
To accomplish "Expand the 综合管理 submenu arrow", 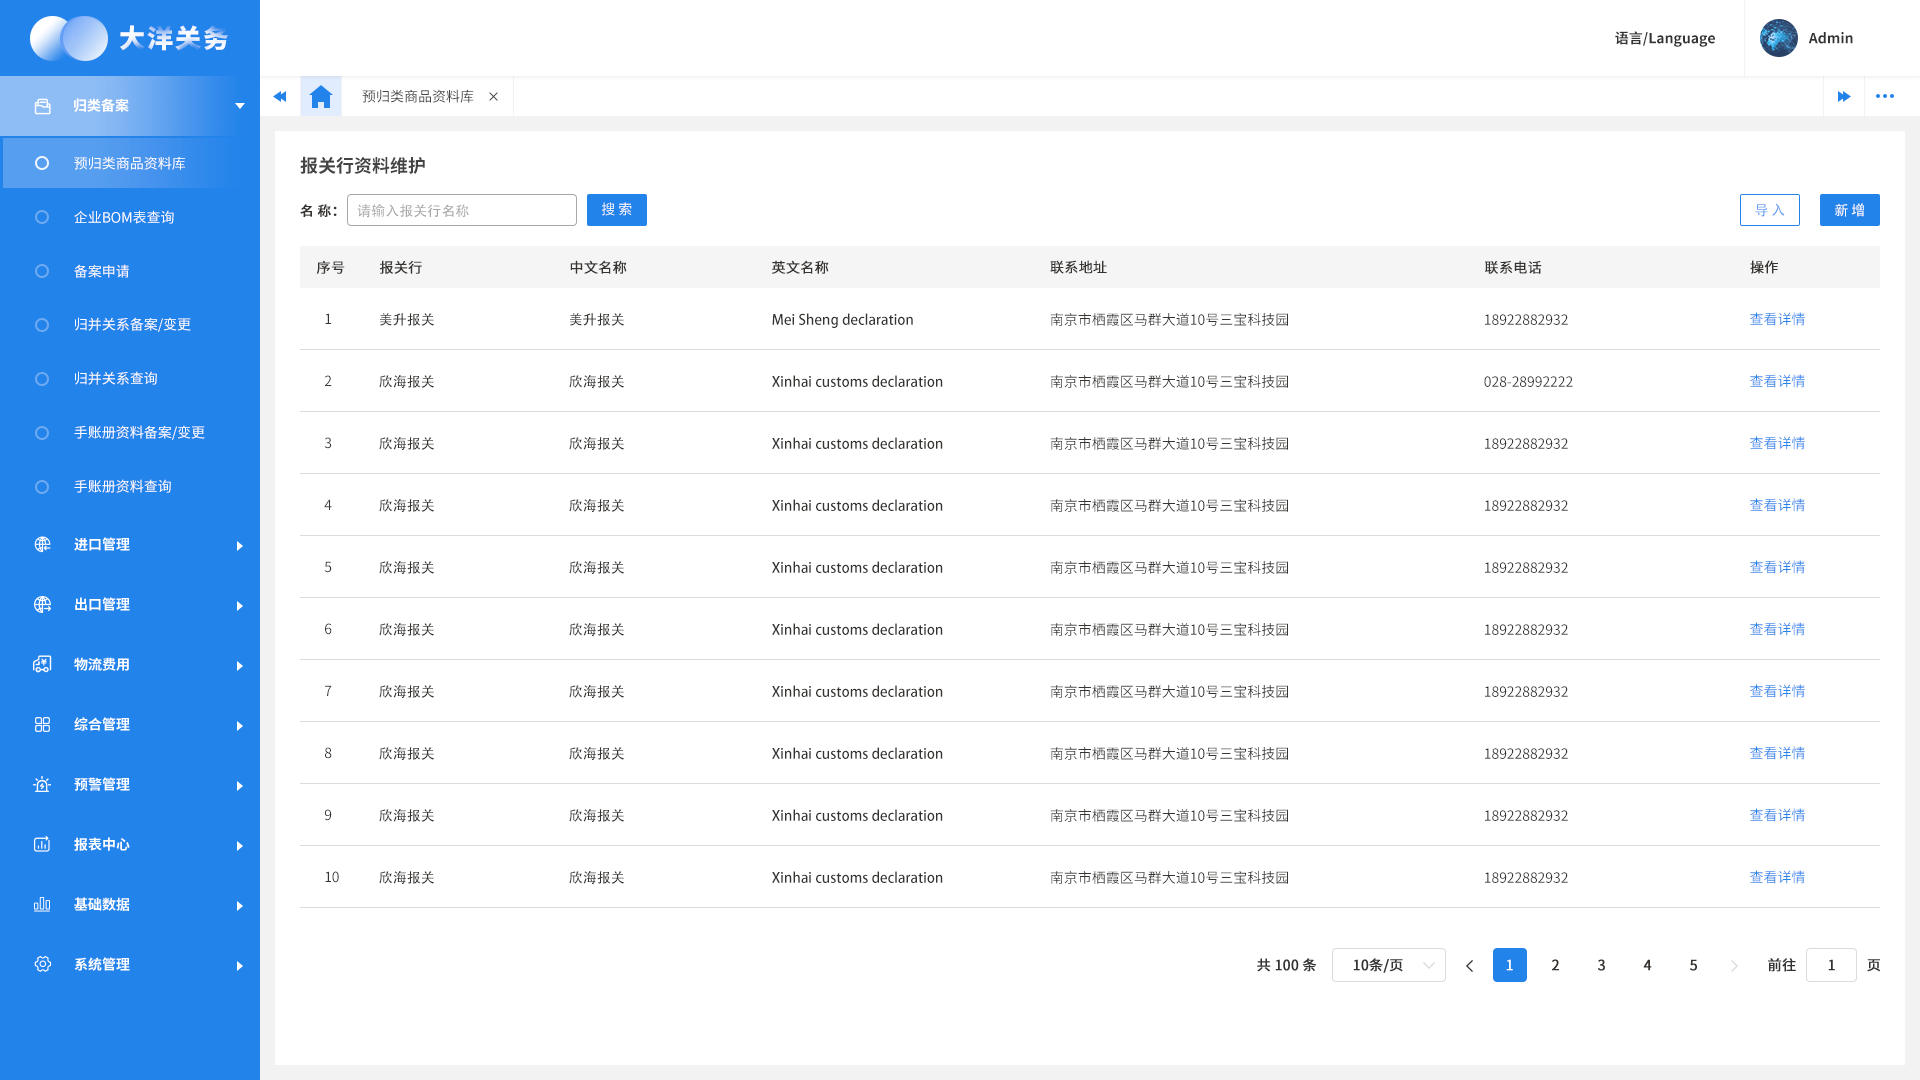I will (240, 726).
